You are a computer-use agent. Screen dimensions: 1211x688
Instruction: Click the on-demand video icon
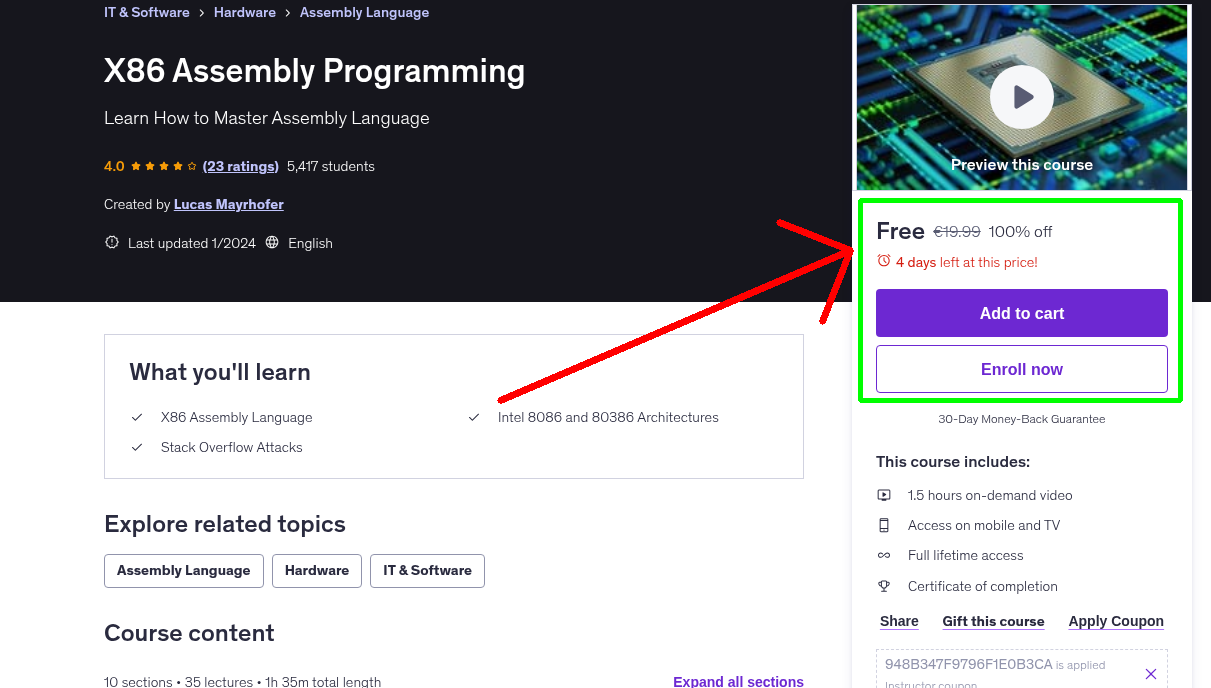(x=884, y=495)
